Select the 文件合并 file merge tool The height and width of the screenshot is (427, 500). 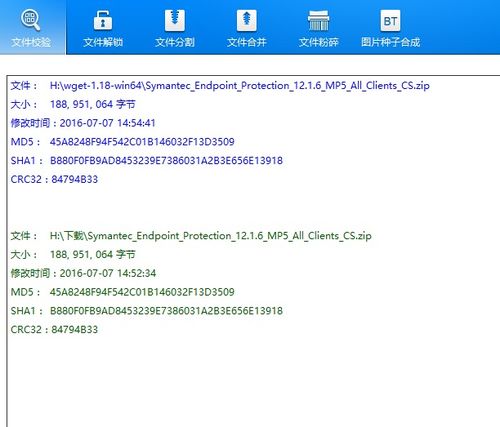(247, 28)
